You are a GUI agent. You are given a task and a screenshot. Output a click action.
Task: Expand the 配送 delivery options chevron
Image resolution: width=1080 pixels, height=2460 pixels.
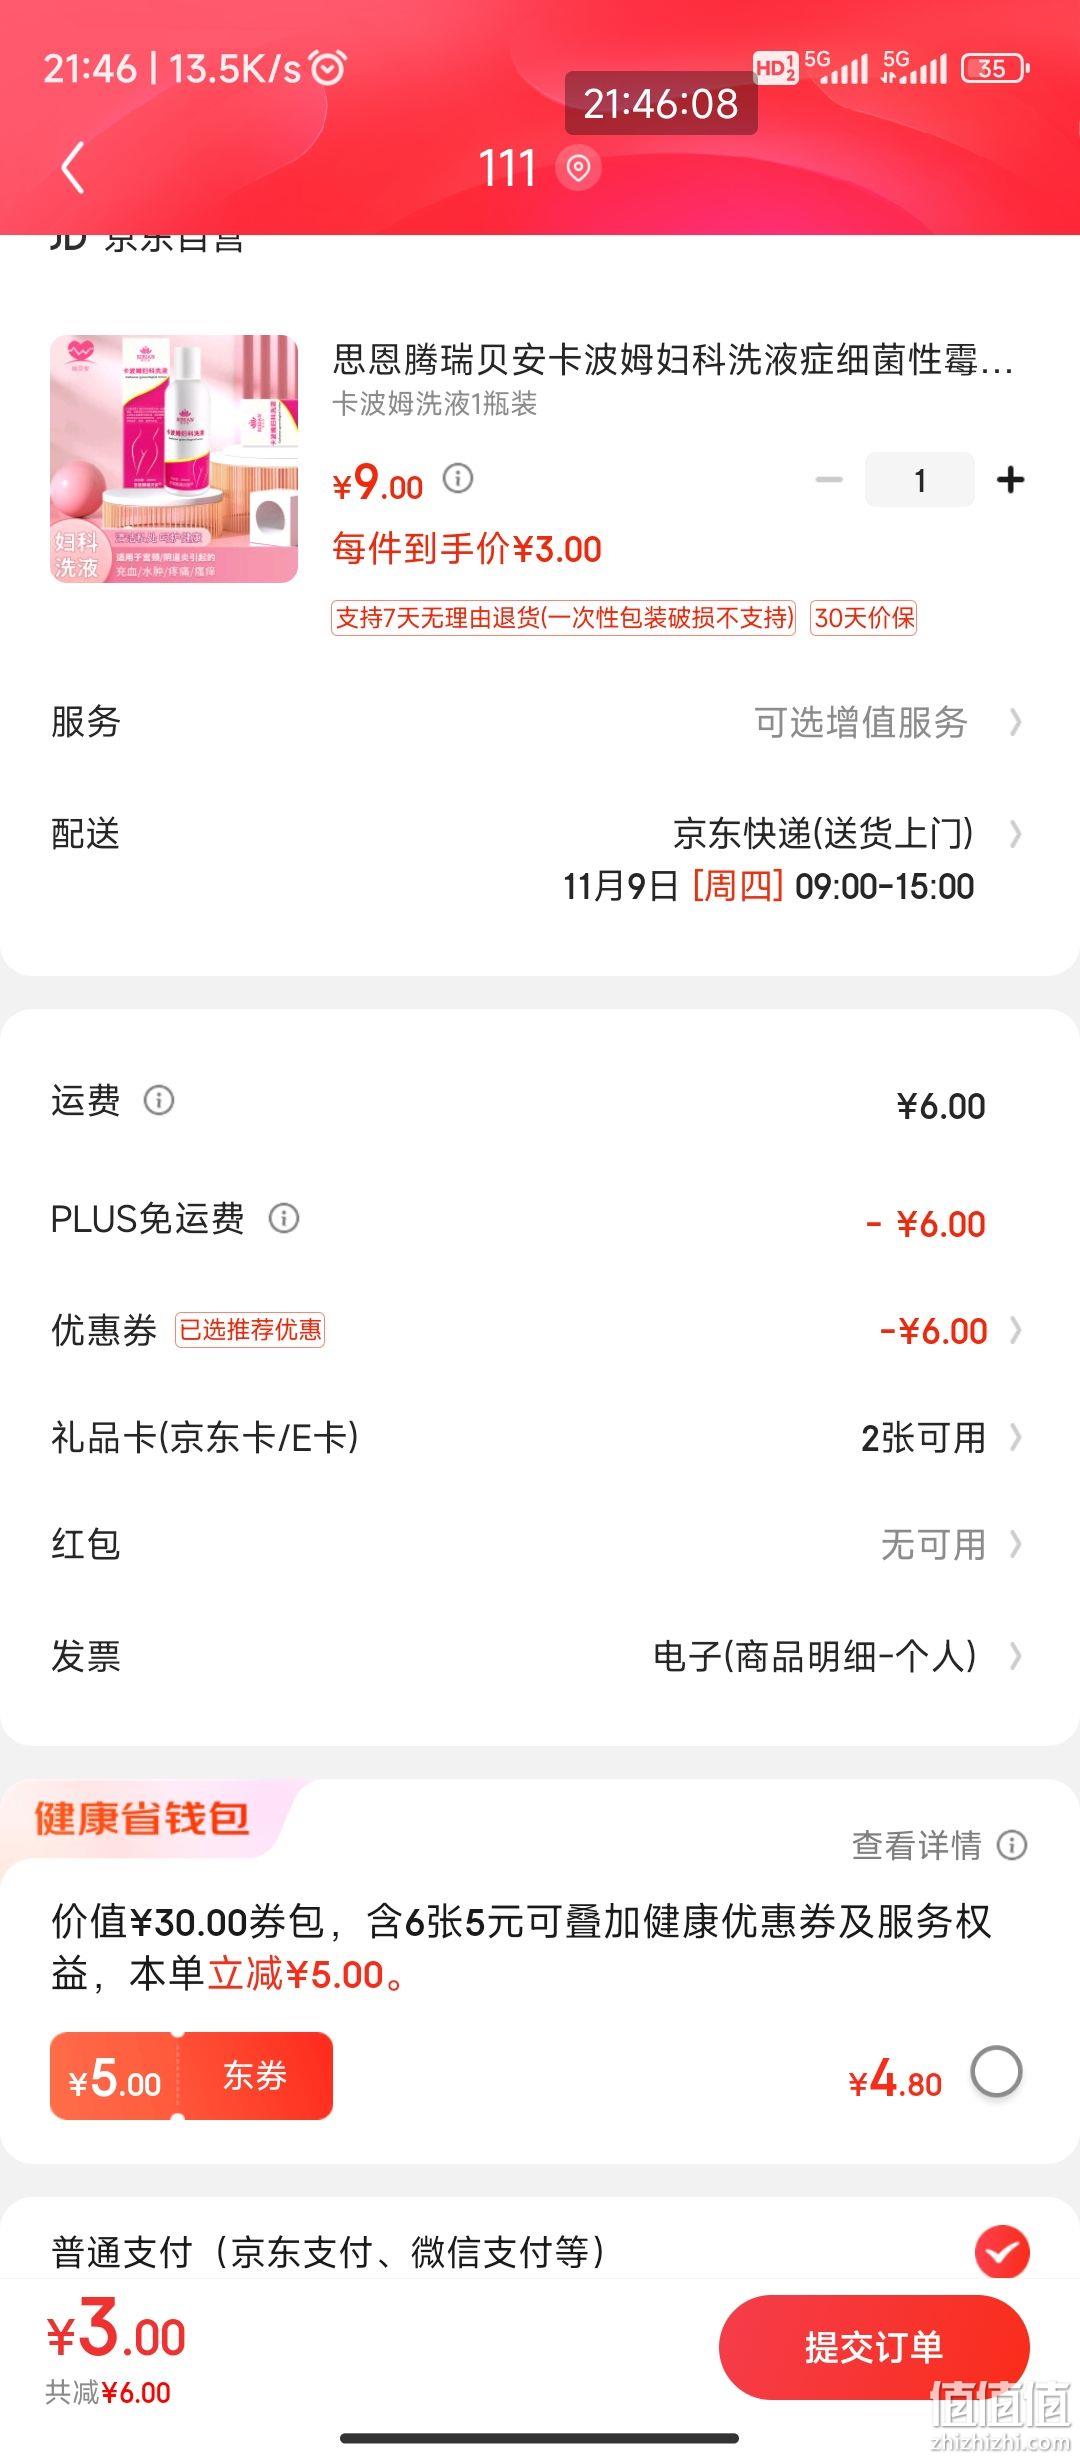[1016, 834]
